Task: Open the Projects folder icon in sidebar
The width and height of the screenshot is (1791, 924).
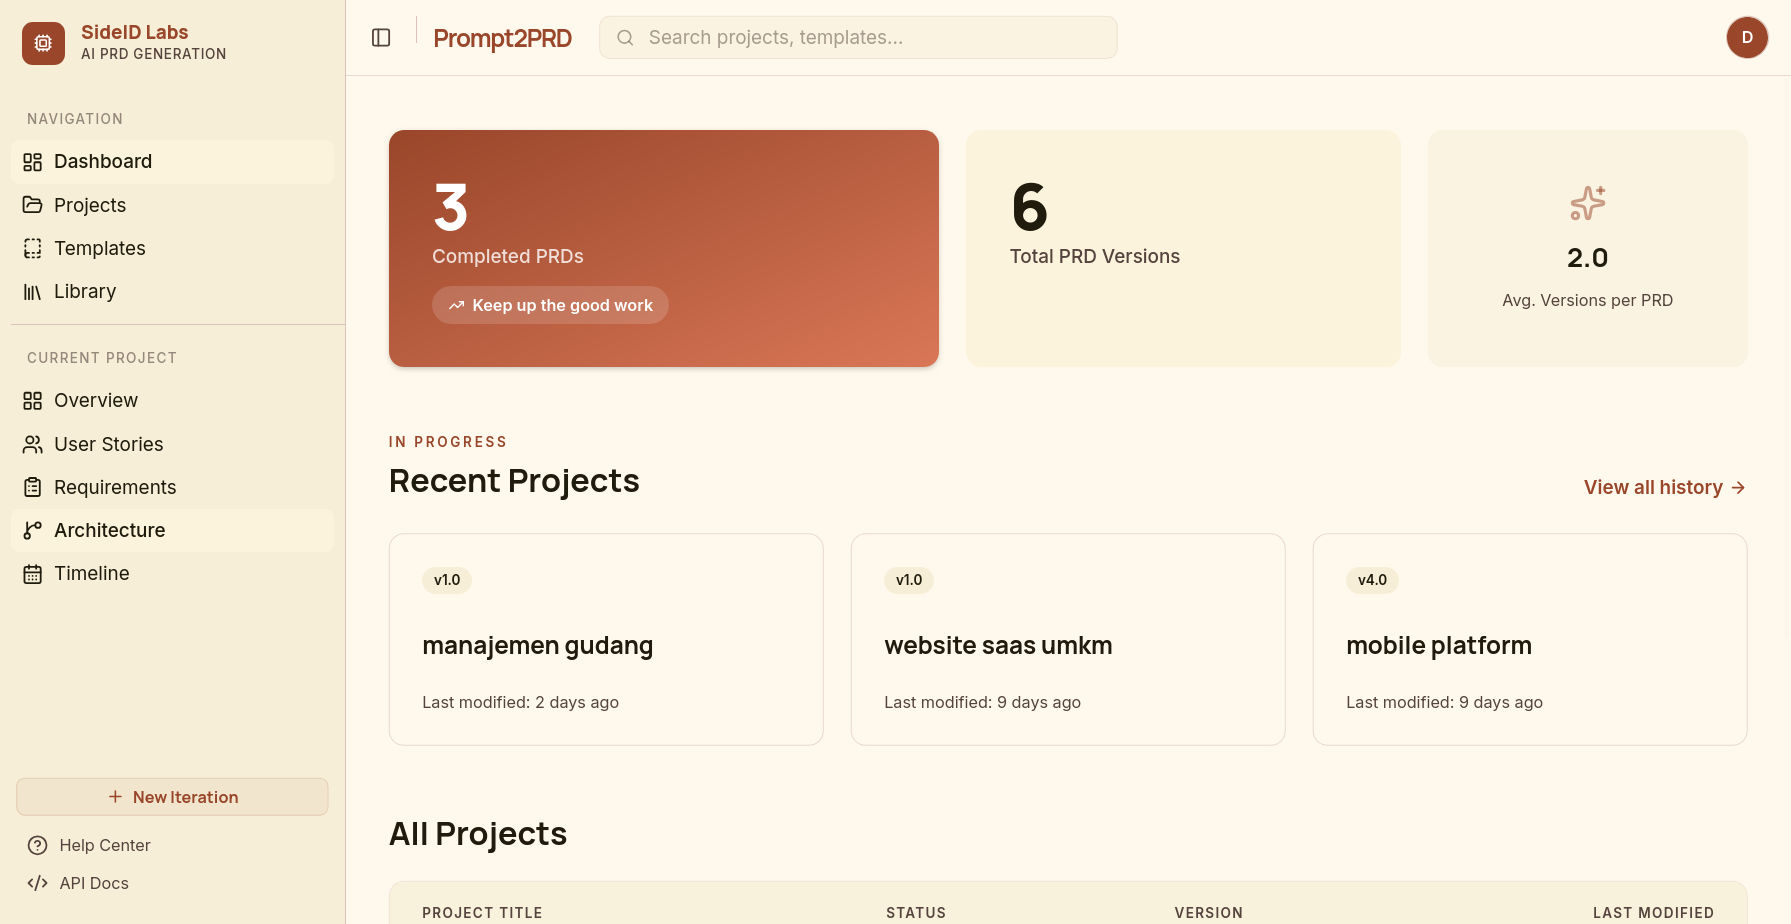Action: click(32, 205)
